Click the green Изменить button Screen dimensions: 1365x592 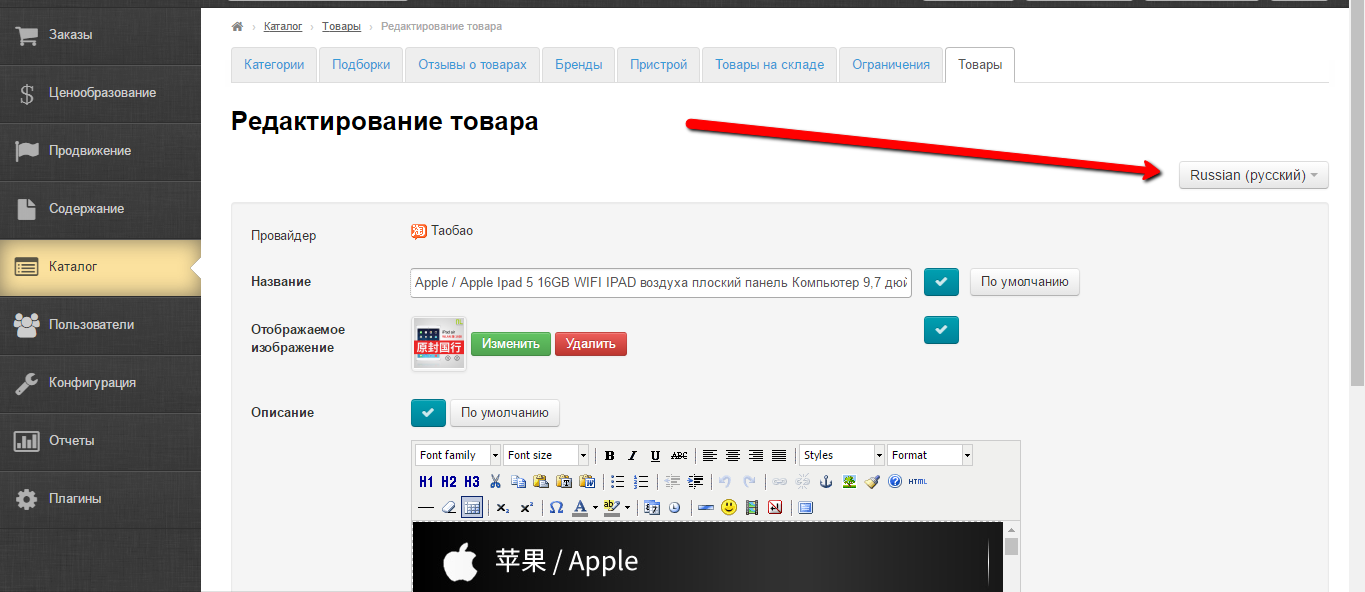coord(511,344)
